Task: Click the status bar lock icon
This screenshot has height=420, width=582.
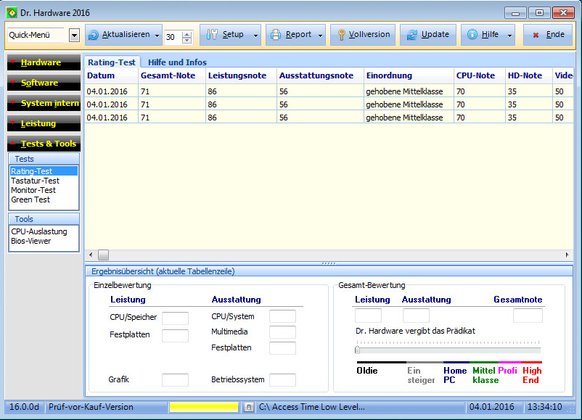Action: coord(249,407)
